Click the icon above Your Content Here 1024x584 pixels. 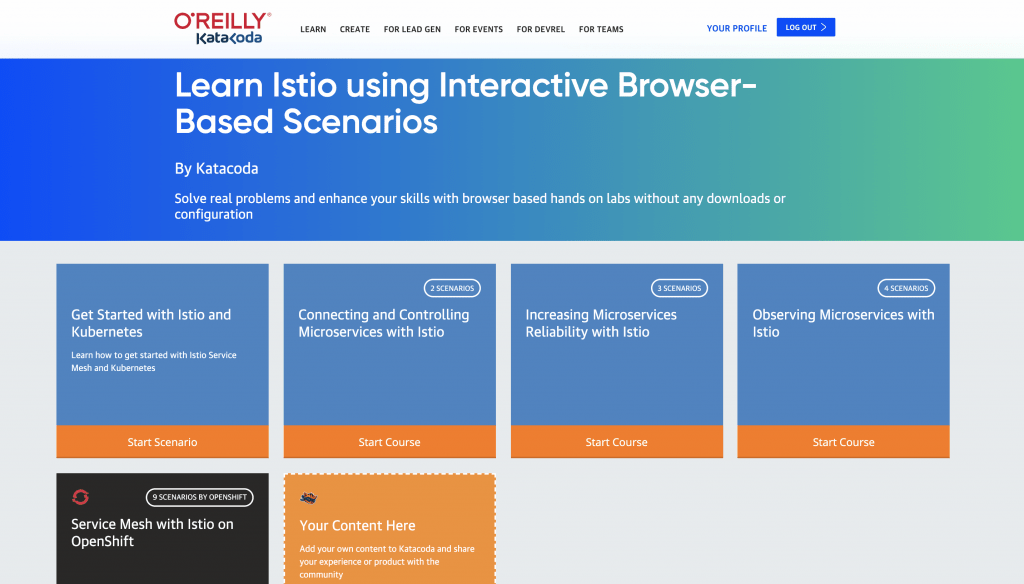(308, 498)
